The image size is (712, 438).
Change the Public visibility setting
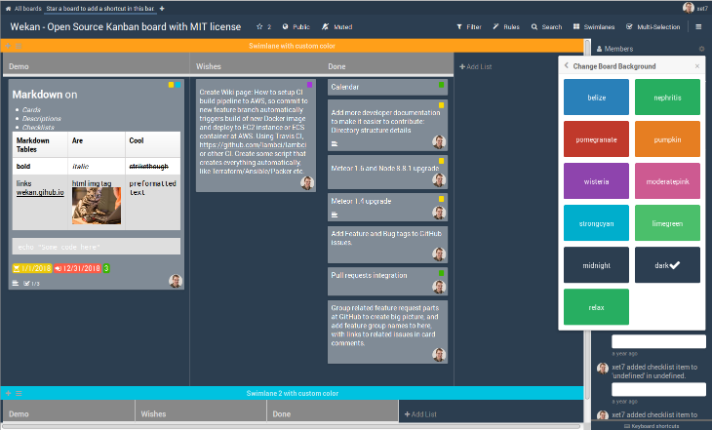(296, 27)
